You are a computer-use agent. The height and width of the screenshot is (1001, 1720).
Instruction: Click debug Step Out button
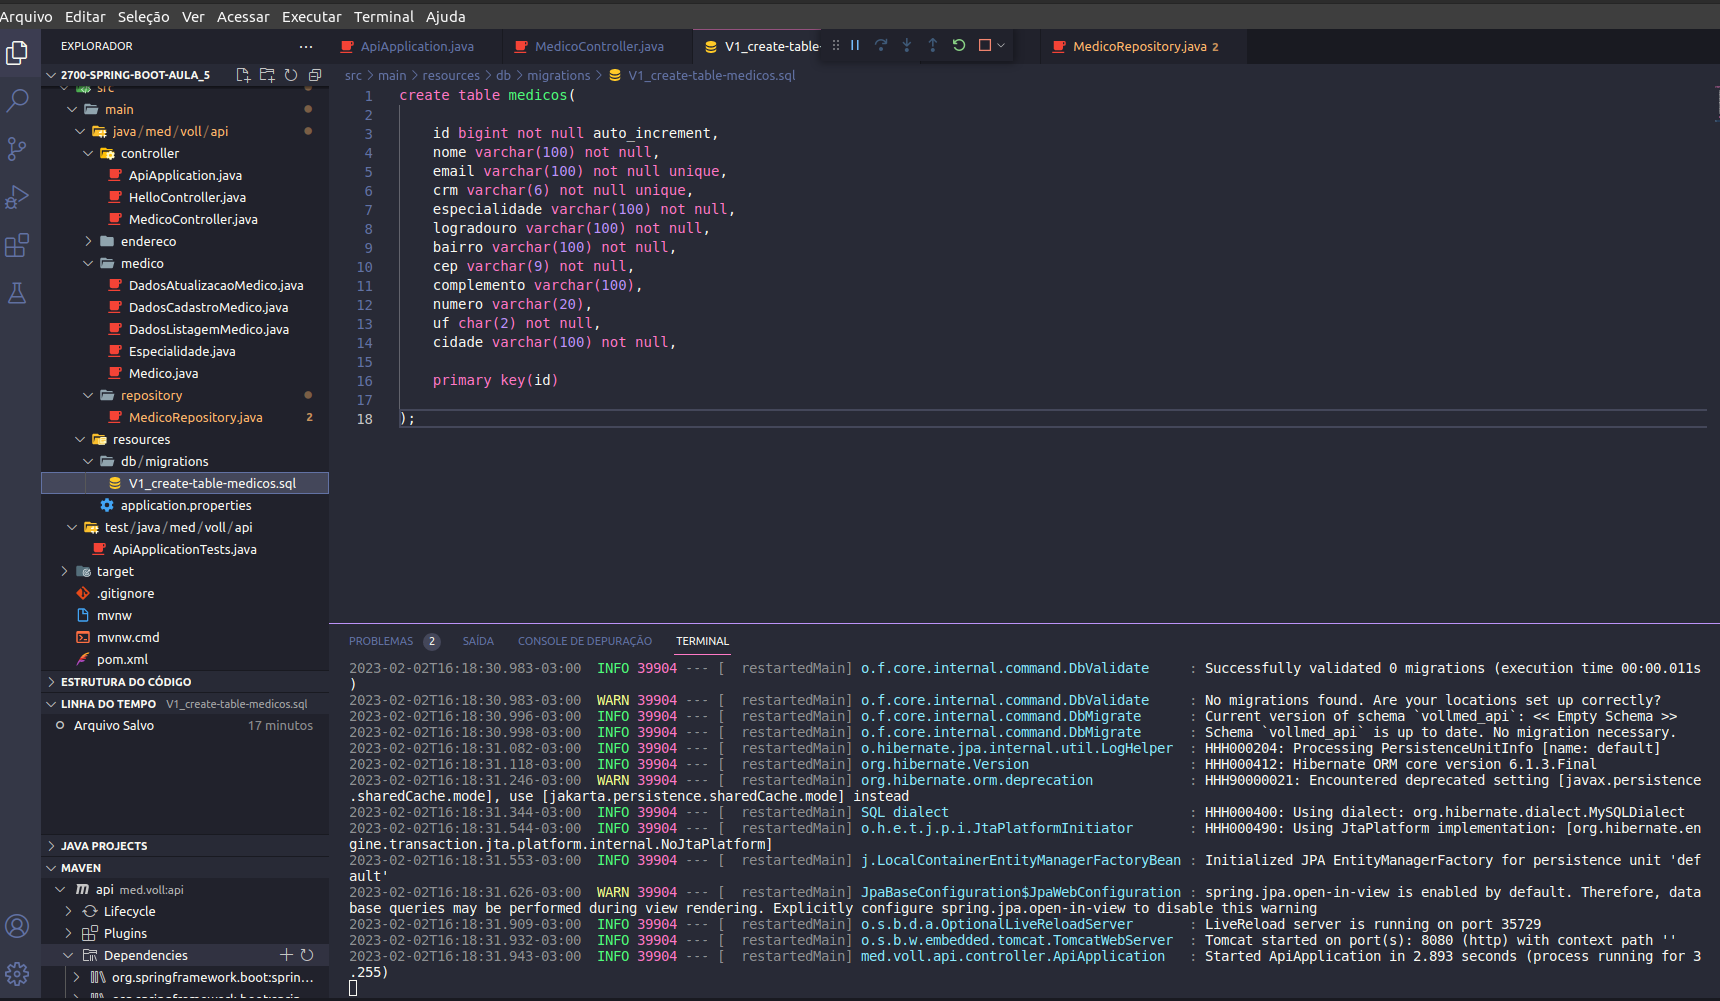tap(933, 45)
